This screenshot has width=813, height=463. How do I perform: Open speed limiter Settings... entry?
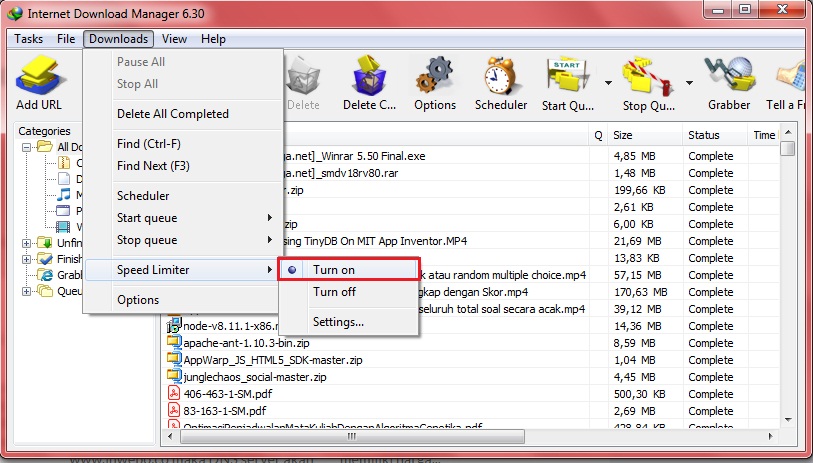(338, 322)
